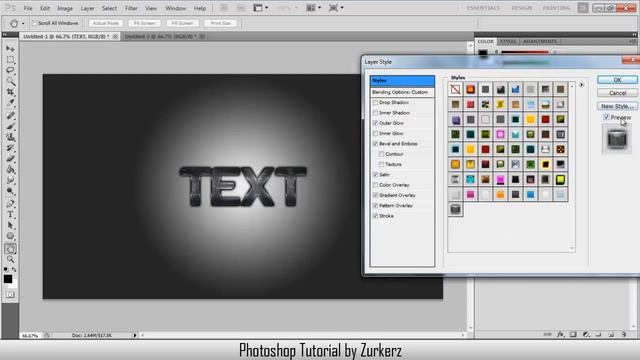Open the Window menu

click(176, 8)
